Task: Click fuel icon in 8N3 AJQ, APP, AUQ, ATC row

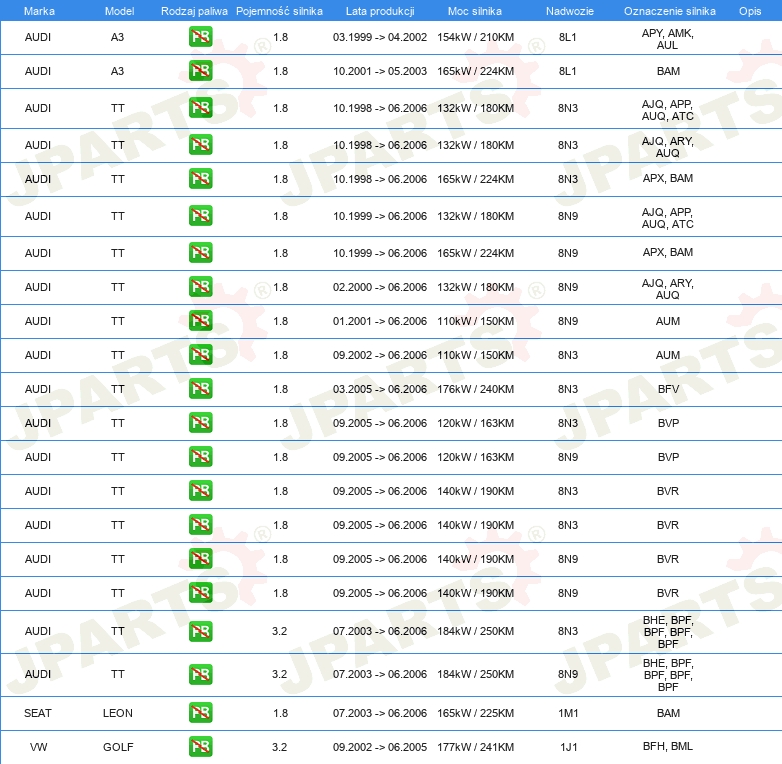Action: (x=200, y=108)
